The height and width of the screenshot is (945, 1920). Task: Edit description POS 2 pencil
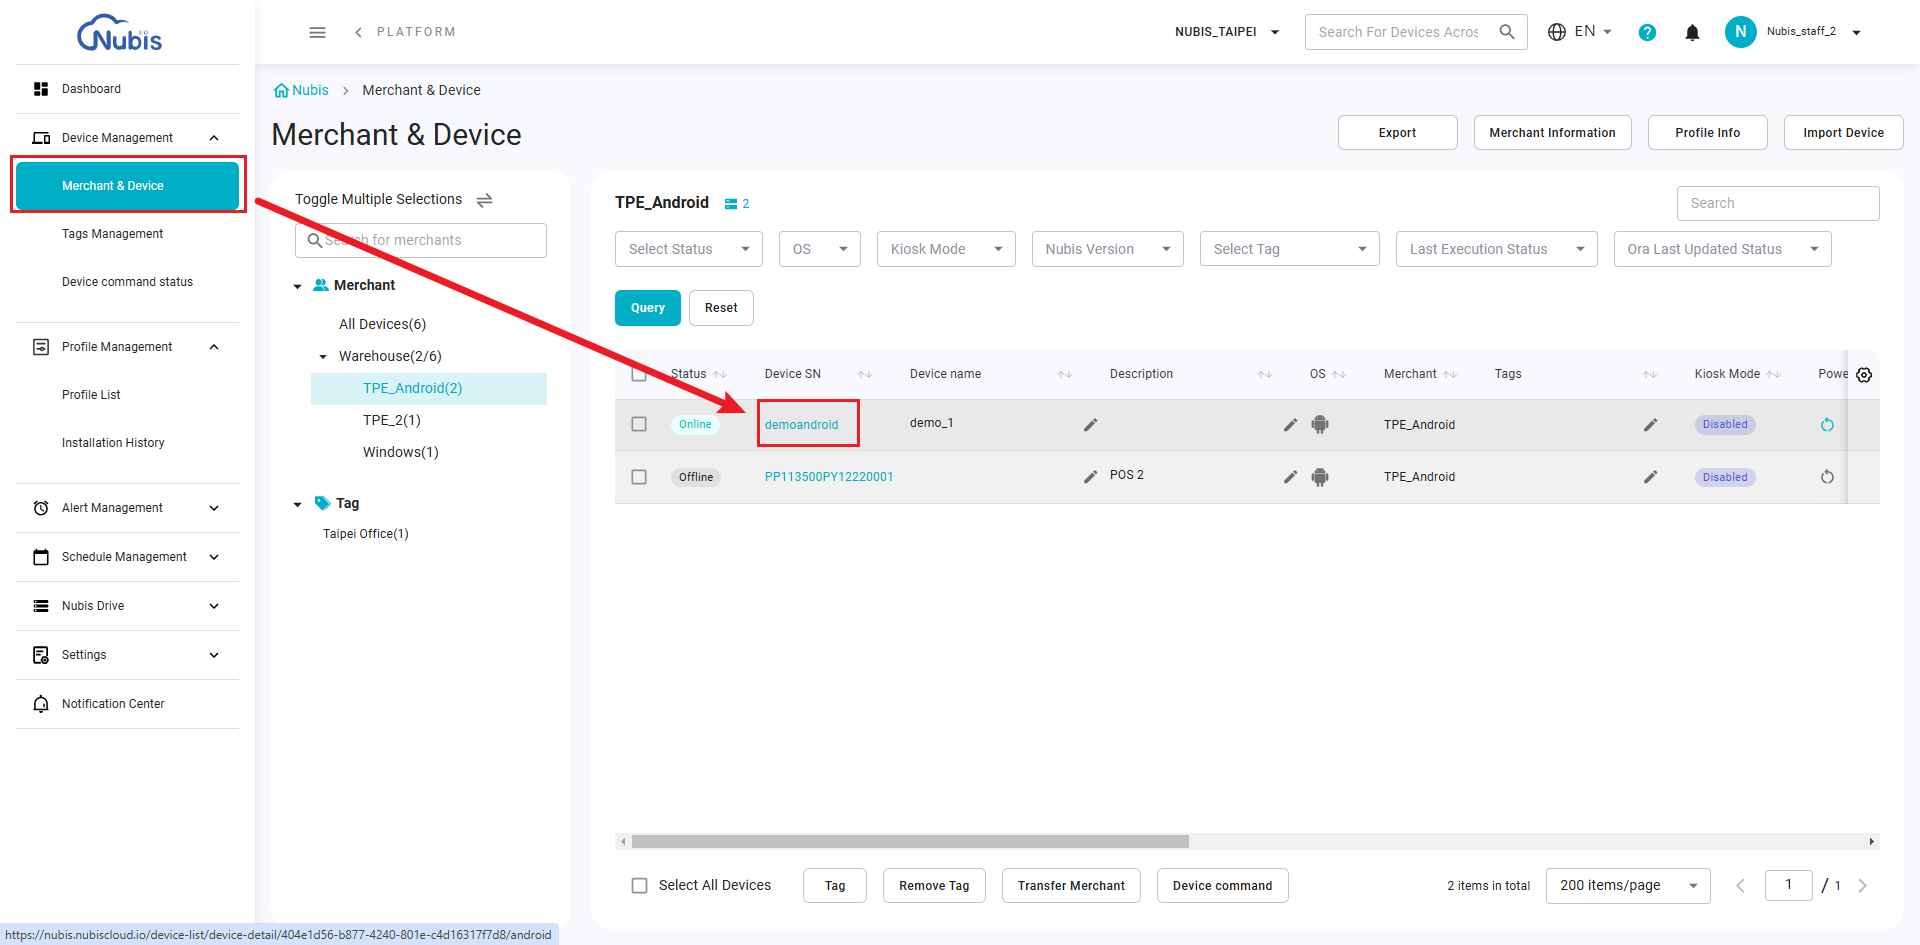[x=1290, y=477]
